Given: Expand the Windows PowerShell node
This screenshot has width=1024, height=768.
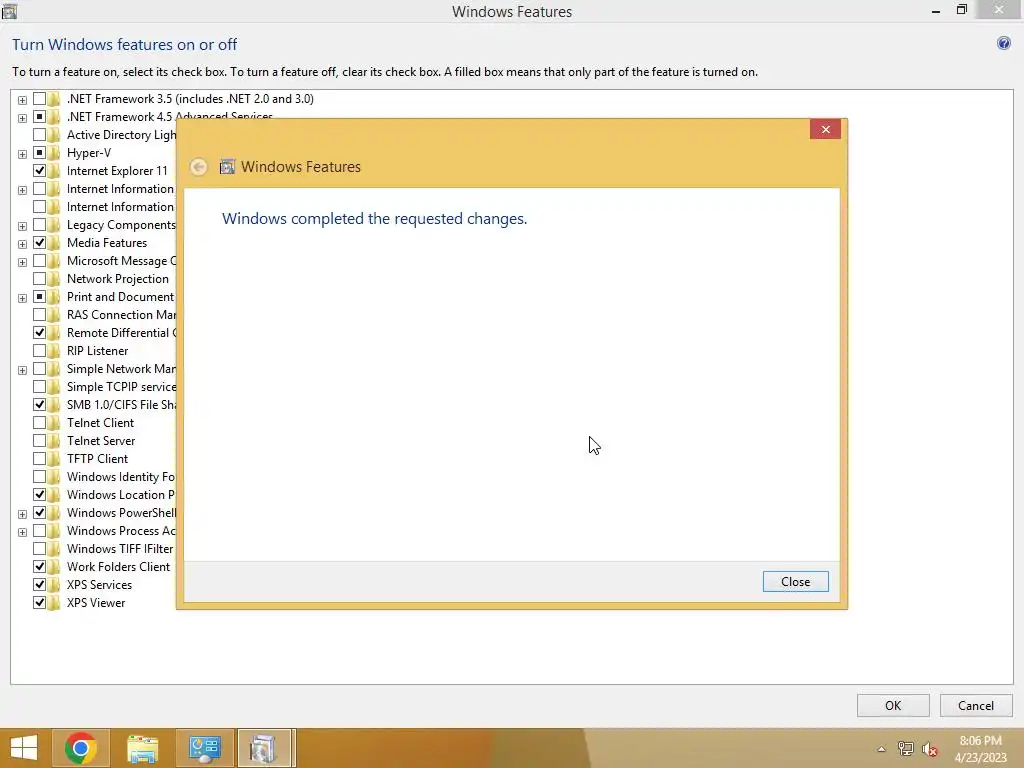Looking at the screenshot, I should click(x=22, y=514).
